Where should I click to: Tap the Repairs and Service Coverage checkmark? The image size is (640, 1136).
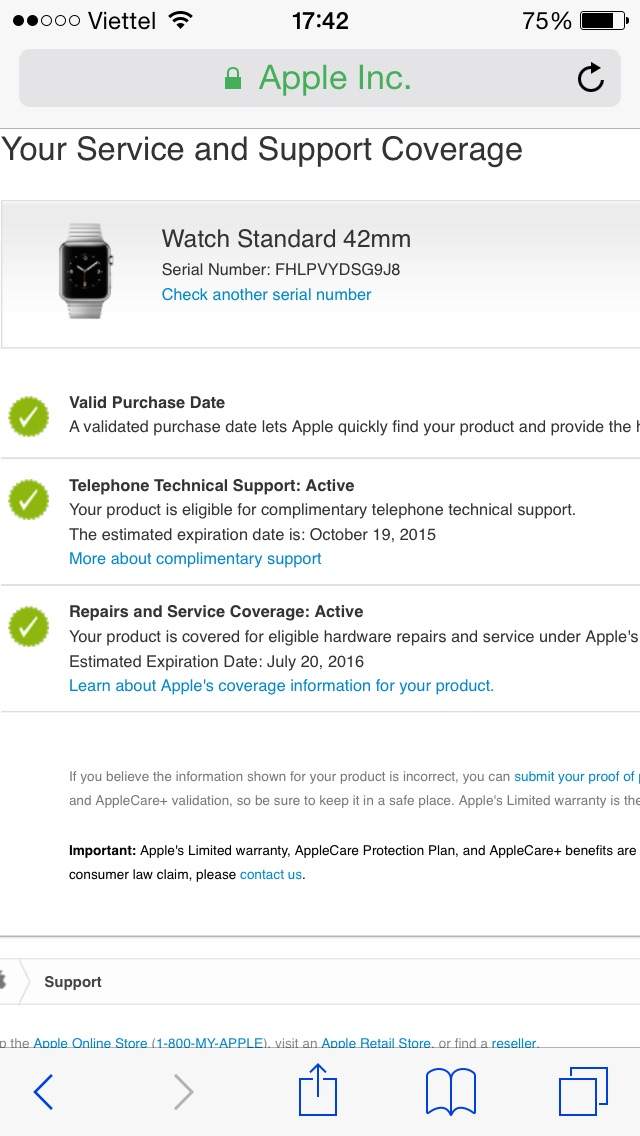pyautogui.click(x=29, y=627)
